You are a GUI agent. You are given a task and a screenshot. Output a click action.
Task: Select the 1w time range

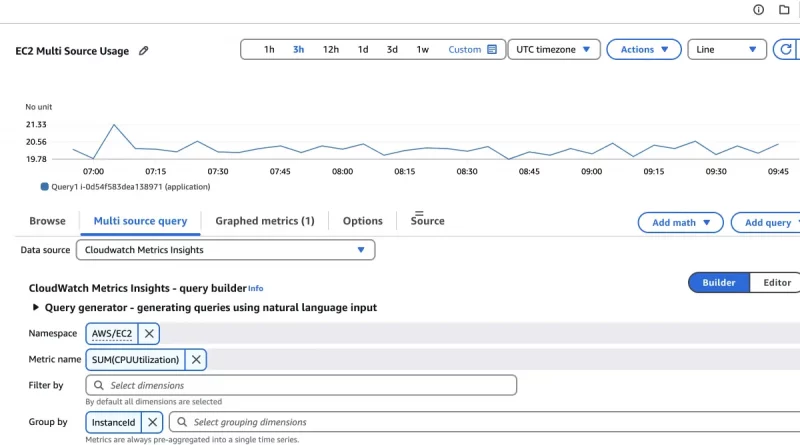coord(422,50)
